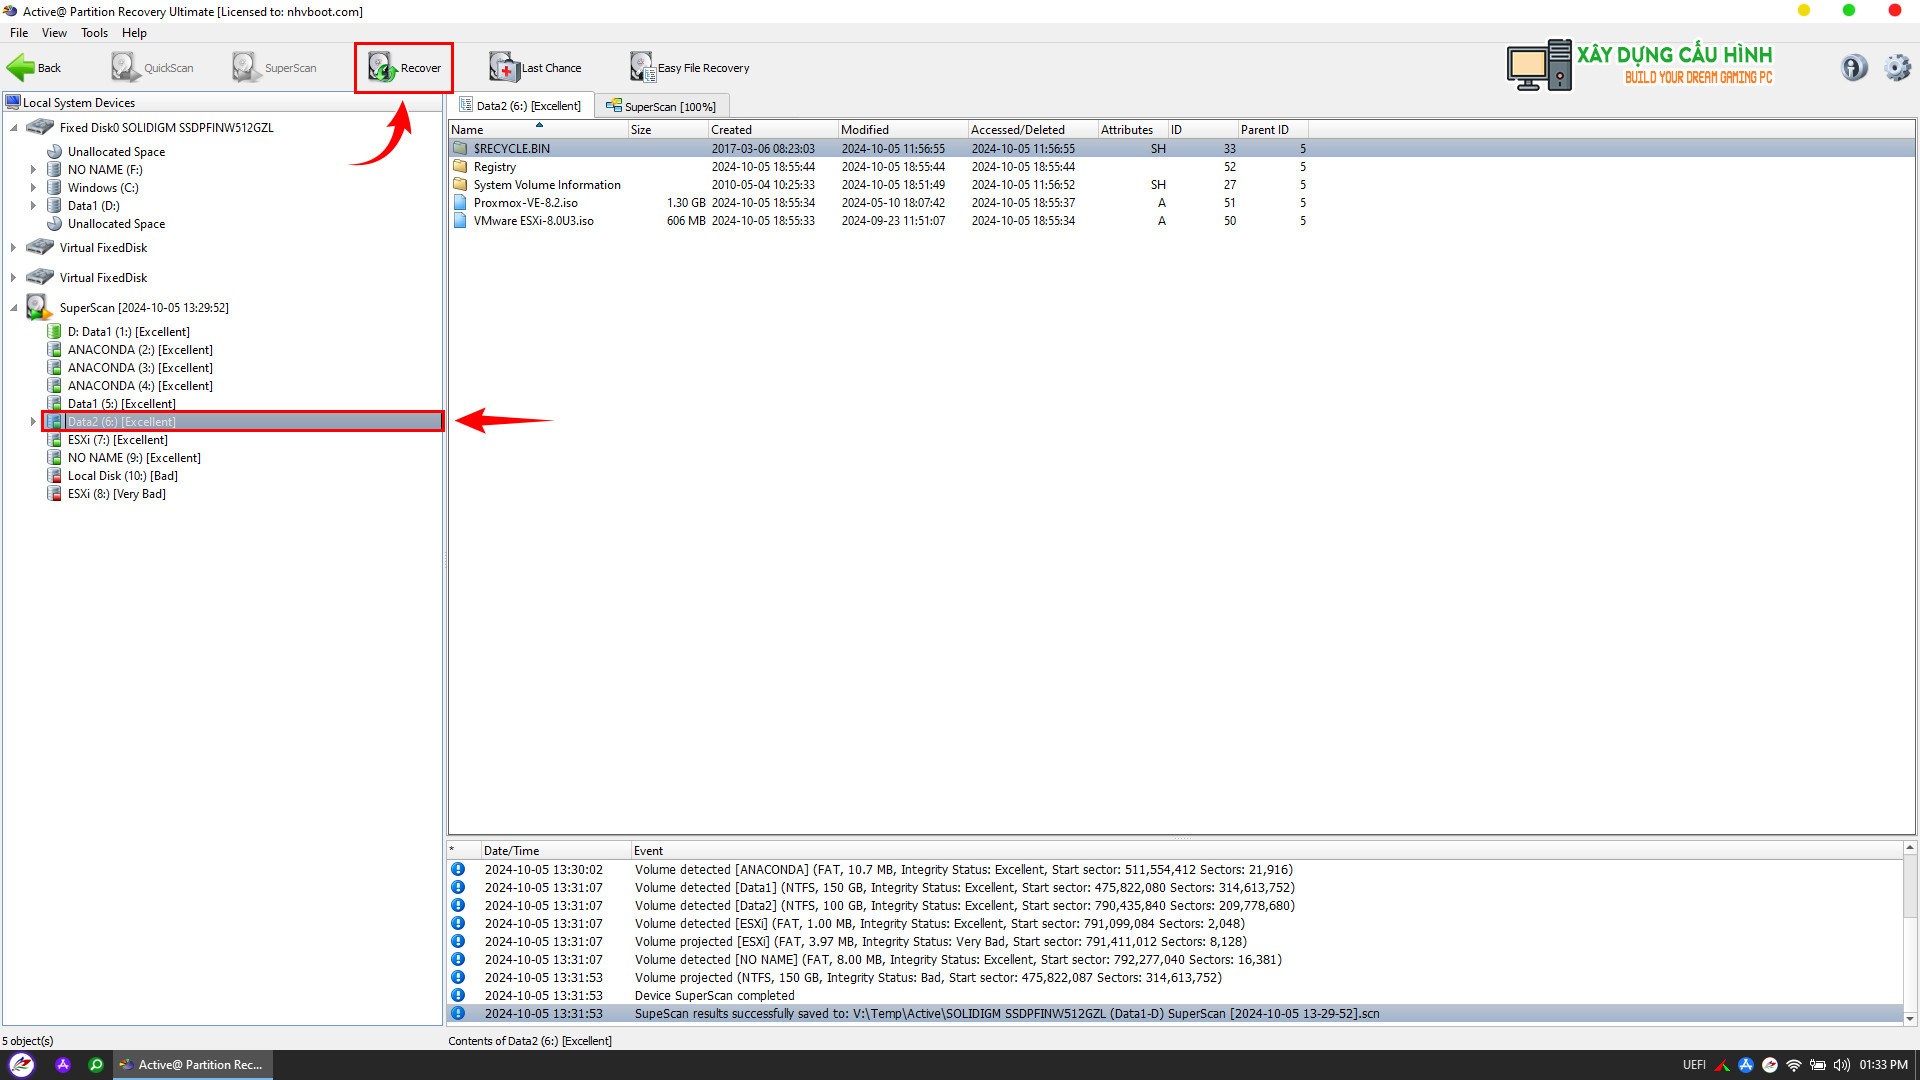The height and width of the screenshot is (1080, 1920).
Task: Click the taskbar start menu icon
Action: [x=21, y=1065]
